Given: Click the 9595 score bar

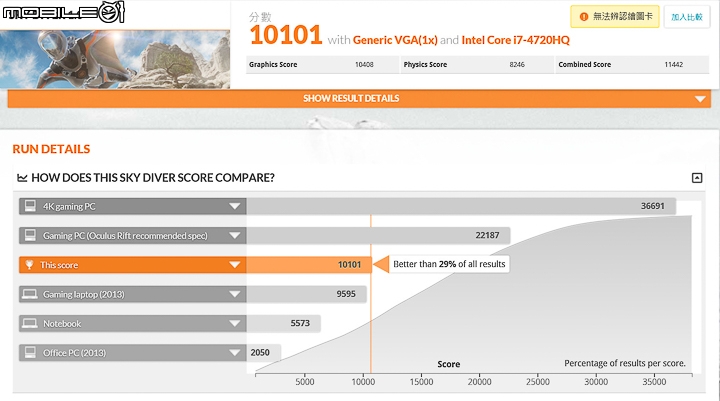Looking at the screenshot, I should [306, 294].
